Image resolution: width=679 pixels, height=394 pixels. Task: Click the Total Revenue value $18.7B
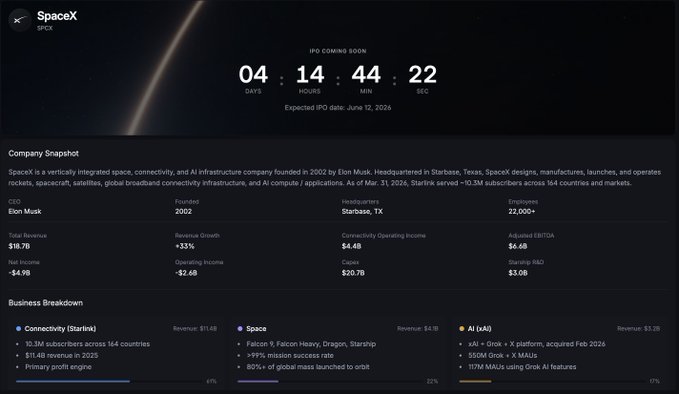coord(19,246)
